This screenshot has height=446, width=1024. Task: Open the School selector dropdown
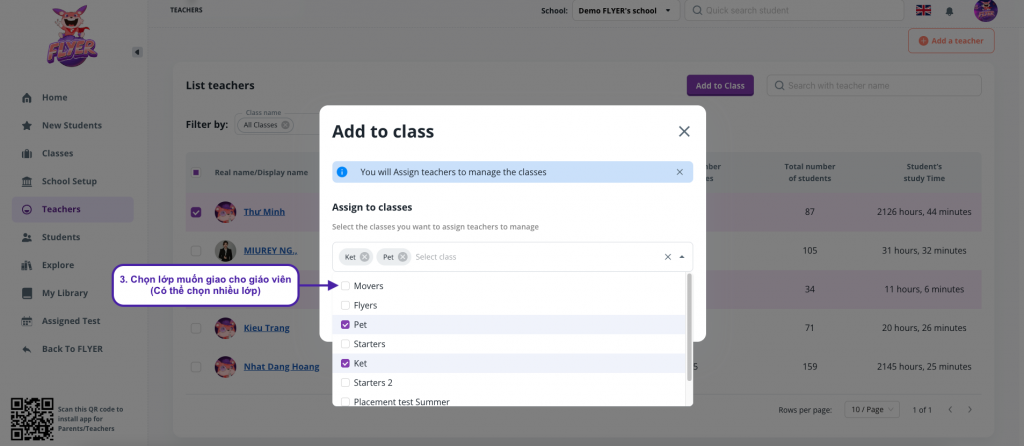pyautogui.click(x=625, y=11)
